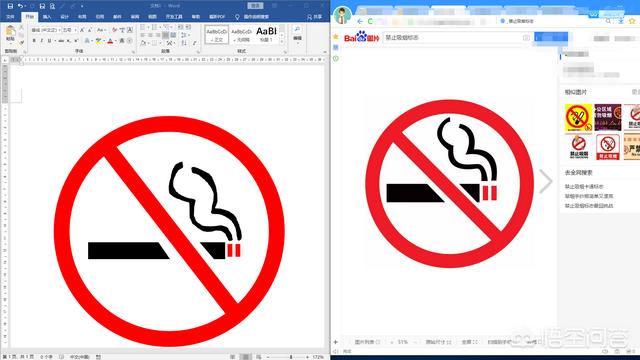Switch Word to read mode view
Screen dimensions: 640x360
point(232,357)
